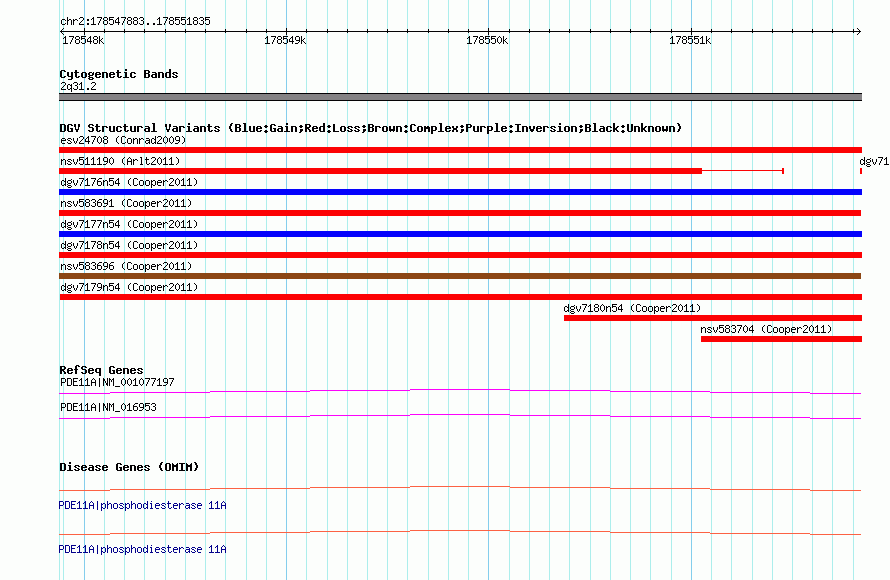Click the blue dgv7177n54 gain bar
This screenshot has height=580, width=890.
pos(460,234)
